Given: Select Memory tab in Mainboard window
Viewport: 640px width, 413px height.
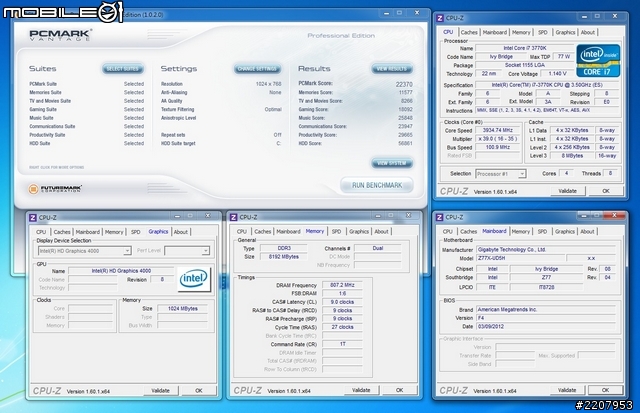Looking at the screenshot, I should click(521, 231).
